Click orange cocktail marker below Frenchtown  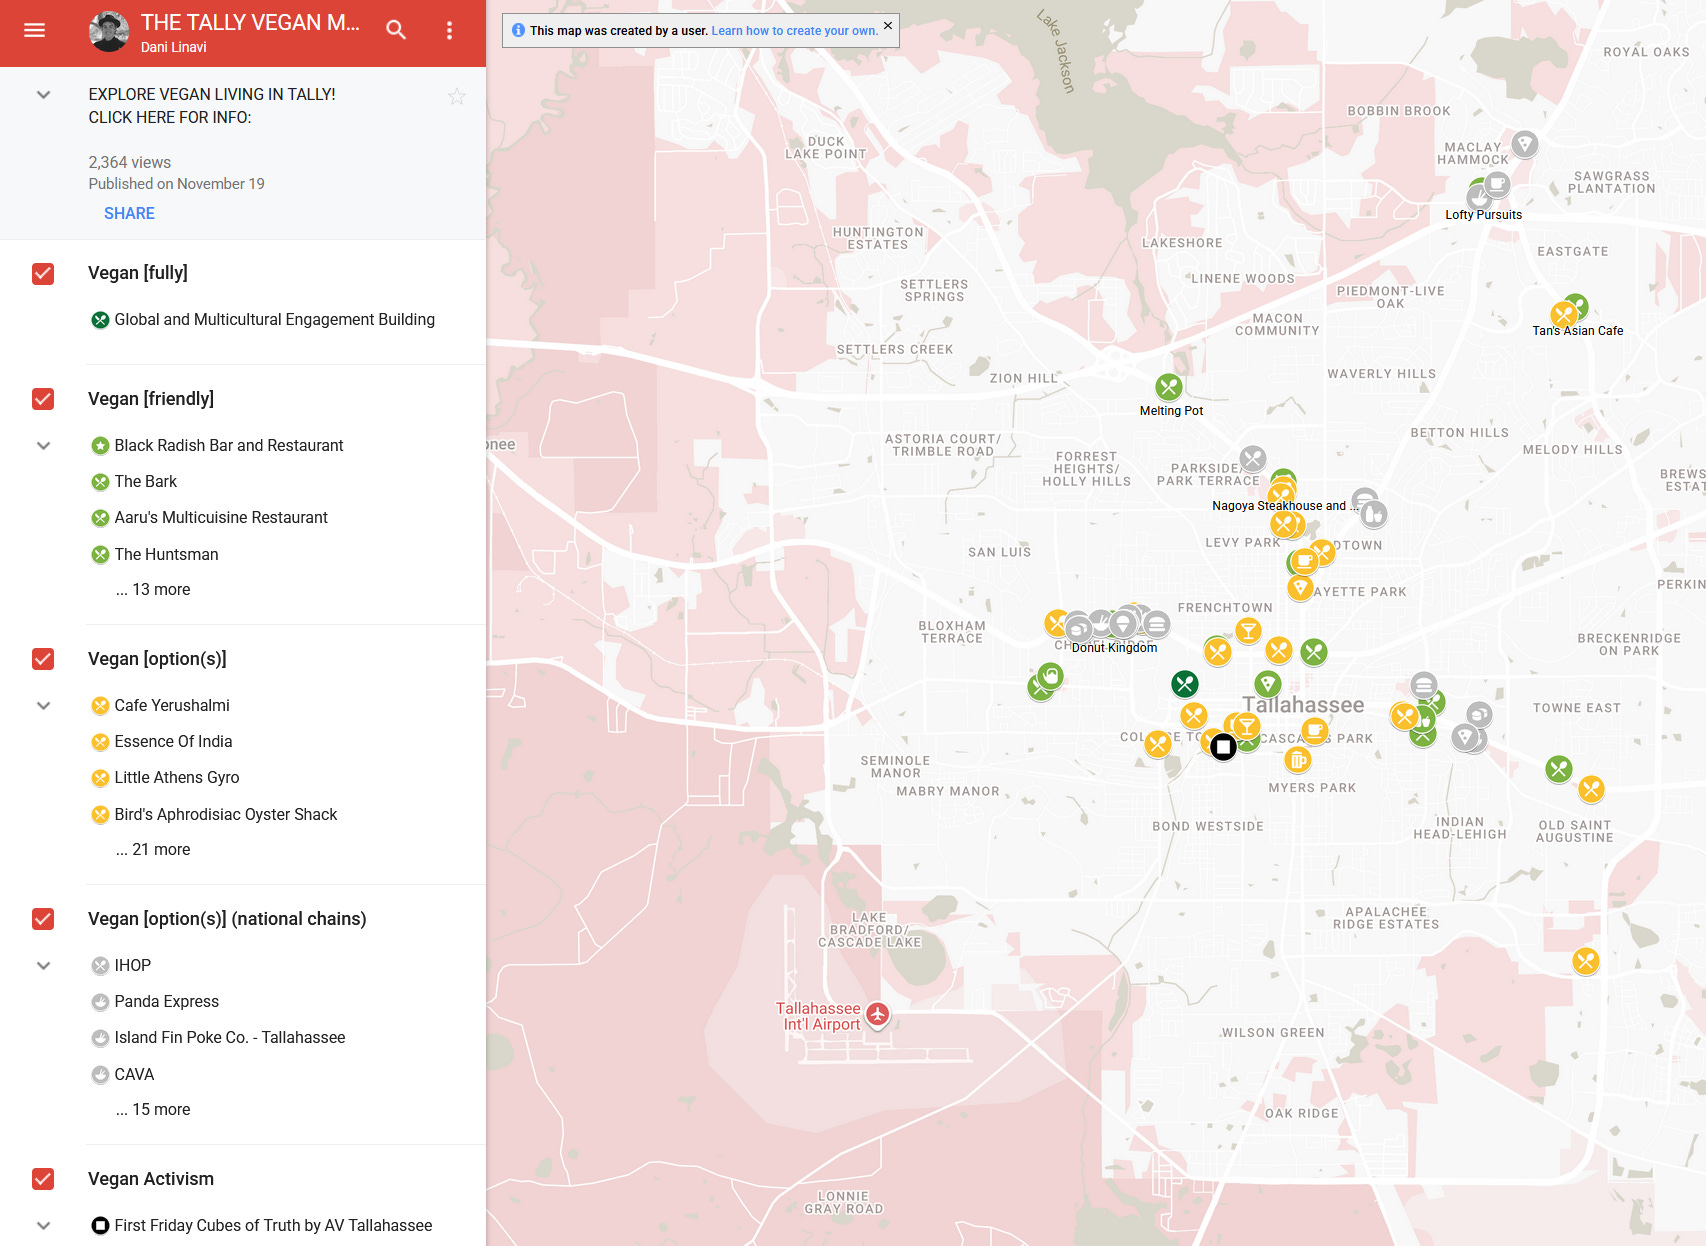[x=1247, y=630]
